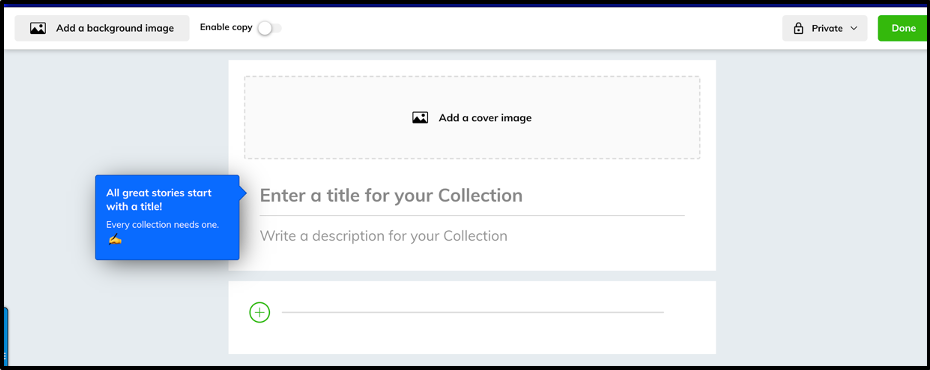Click the divider line beside the plus icon
The width and height of the screenshot is (930, 370).
pyautogui.click(x=473, y=312)
